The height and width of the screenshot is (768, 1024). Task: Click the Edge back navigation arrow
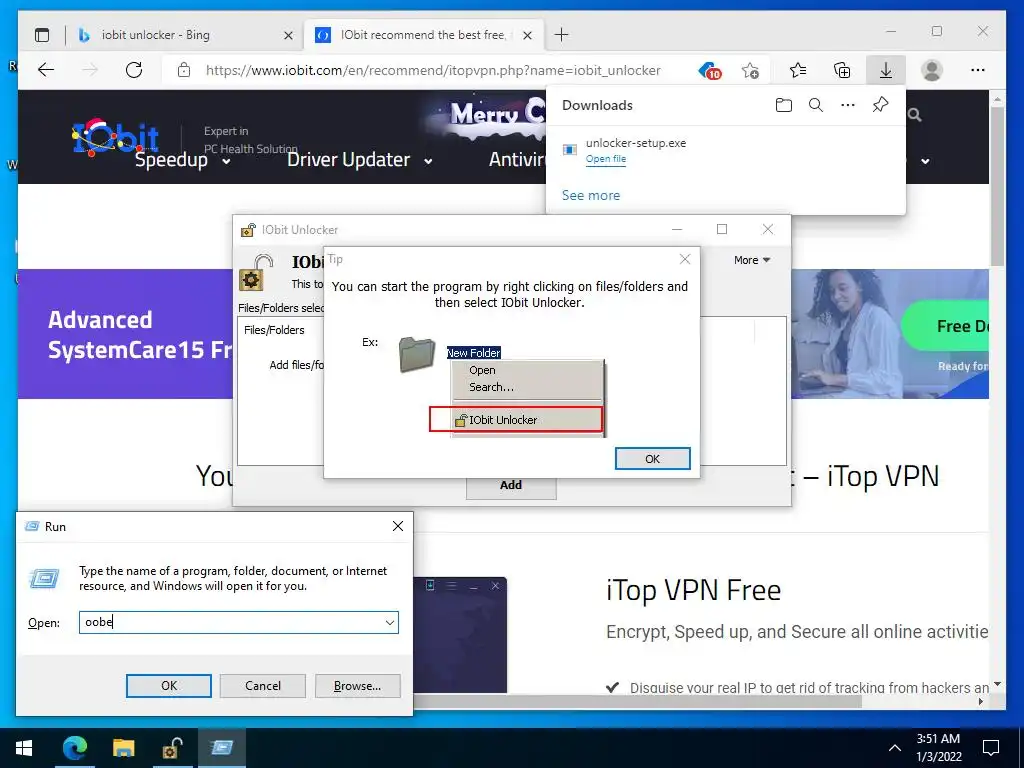pyautogui.click(x=46, y=70)
